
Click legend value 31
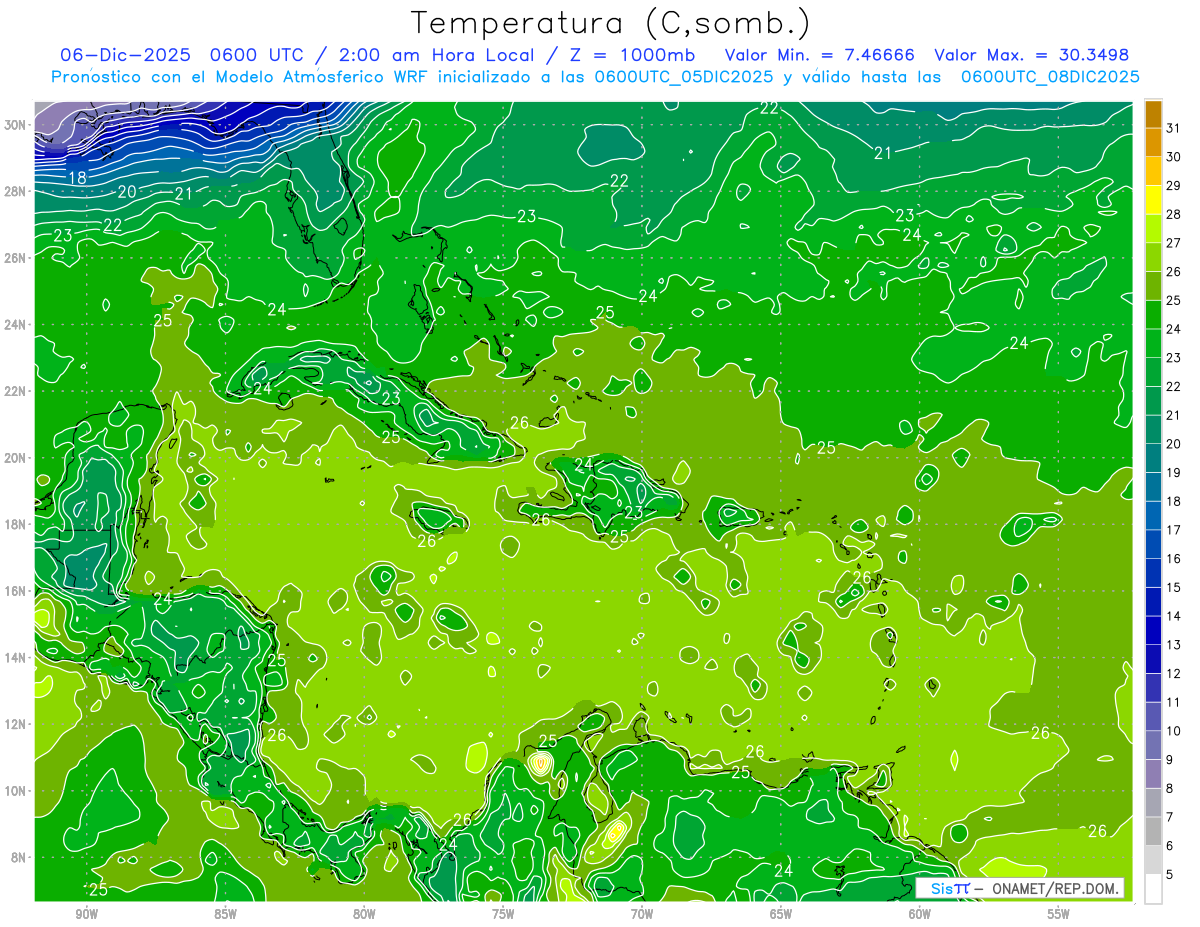coord(1174,127)
